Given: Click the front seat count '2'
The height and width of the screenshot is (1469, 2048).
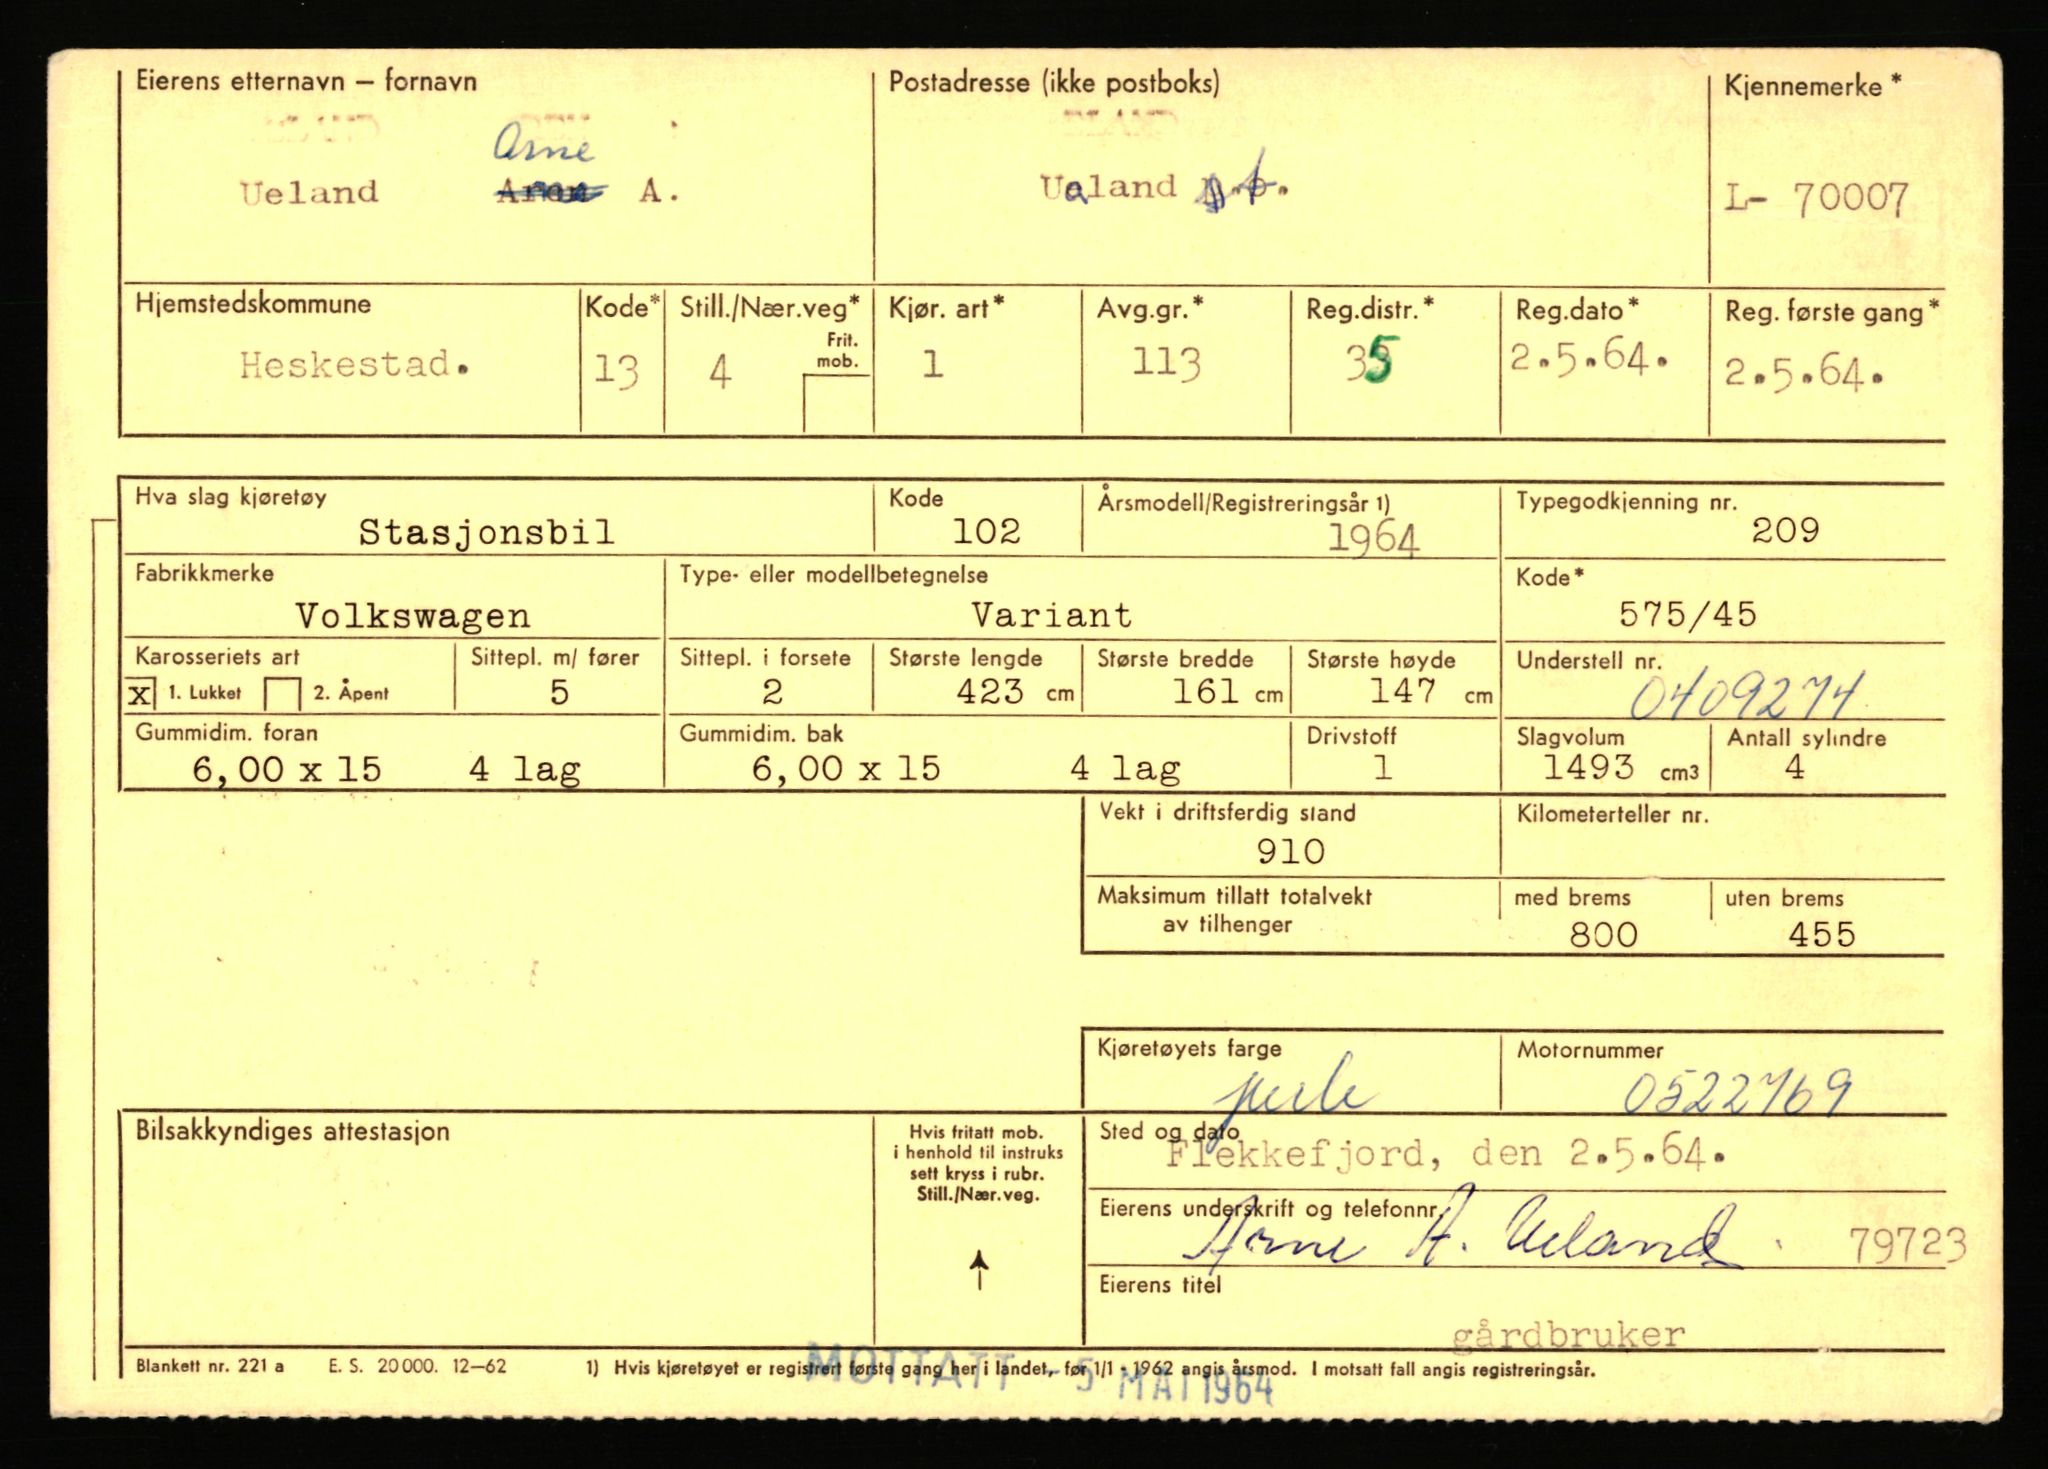Looking at the screenshot, I should click(772, 692).
